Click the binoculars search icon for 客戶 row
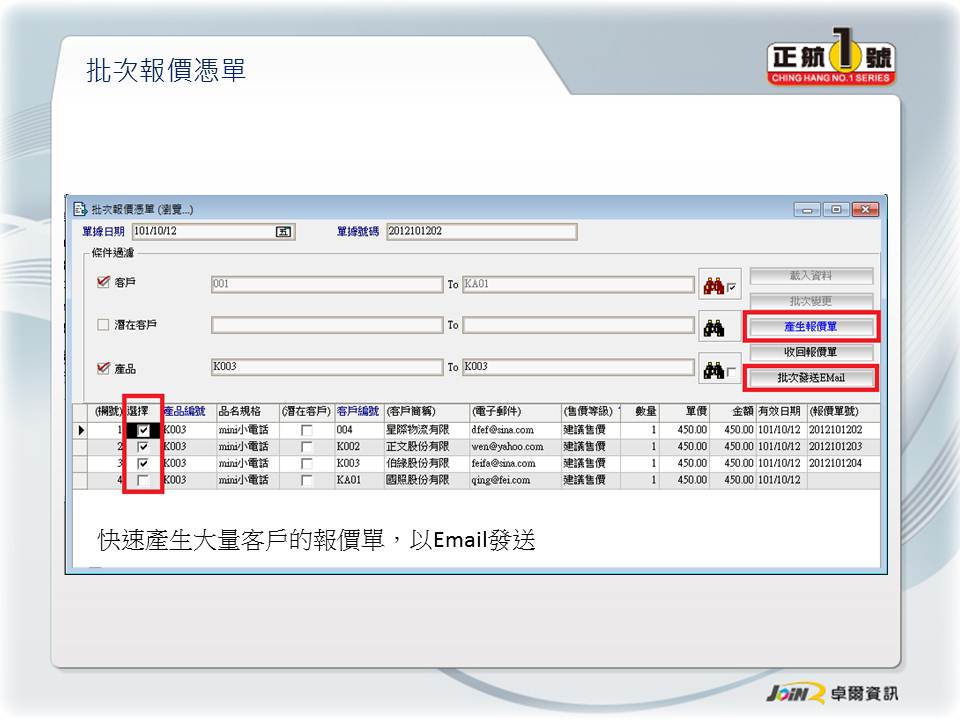Image resolution: width=960 pixels, height=720 pixels. tap(713, 286)
